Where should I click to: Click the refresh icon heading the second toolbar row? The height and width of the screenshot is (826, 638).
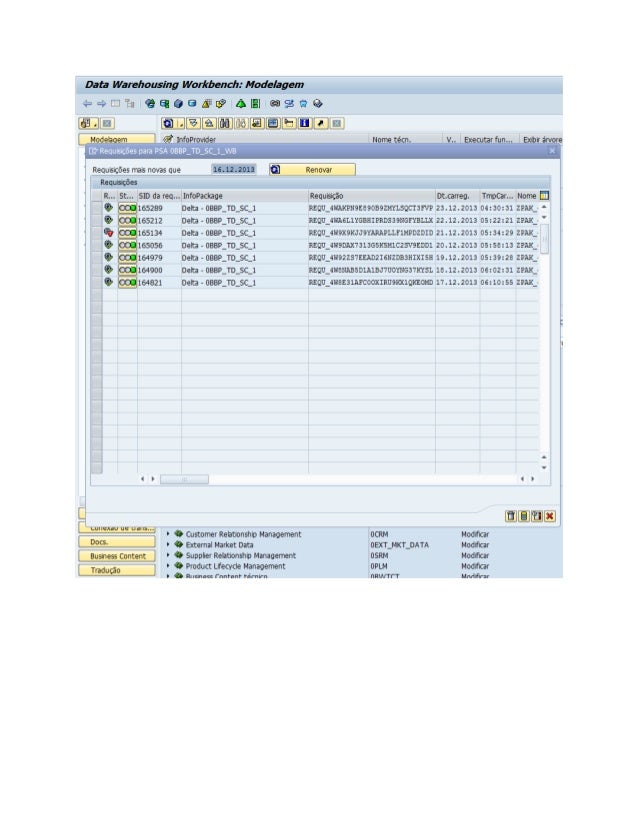(168, 123)
